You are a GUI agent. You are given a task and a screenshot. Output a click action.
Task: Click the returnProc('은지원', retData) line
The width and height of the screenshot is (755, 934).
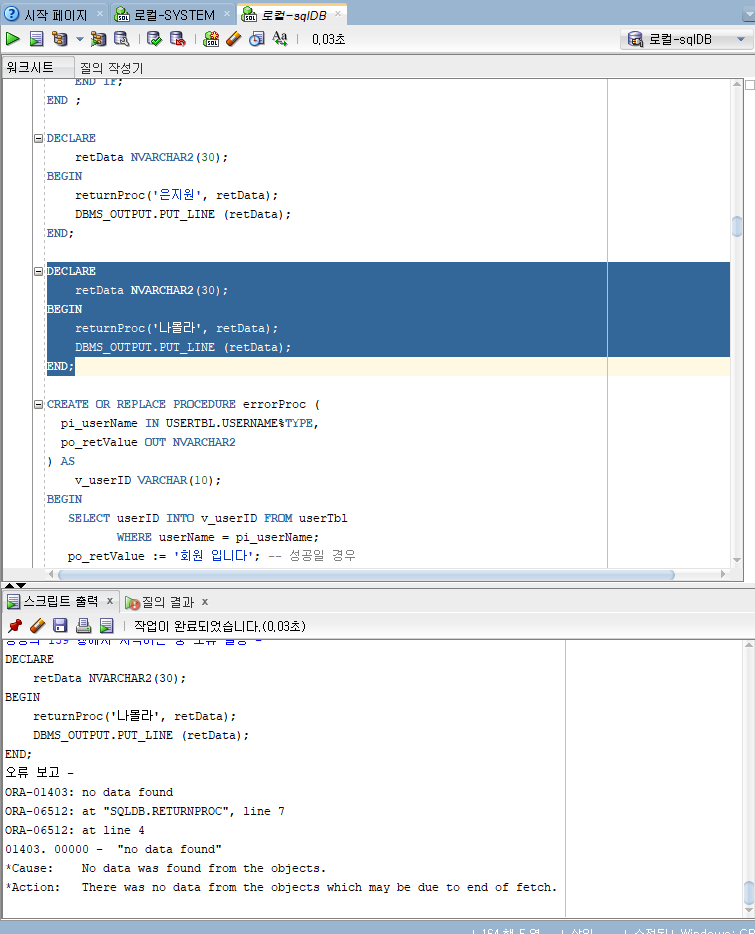[176, 195]
